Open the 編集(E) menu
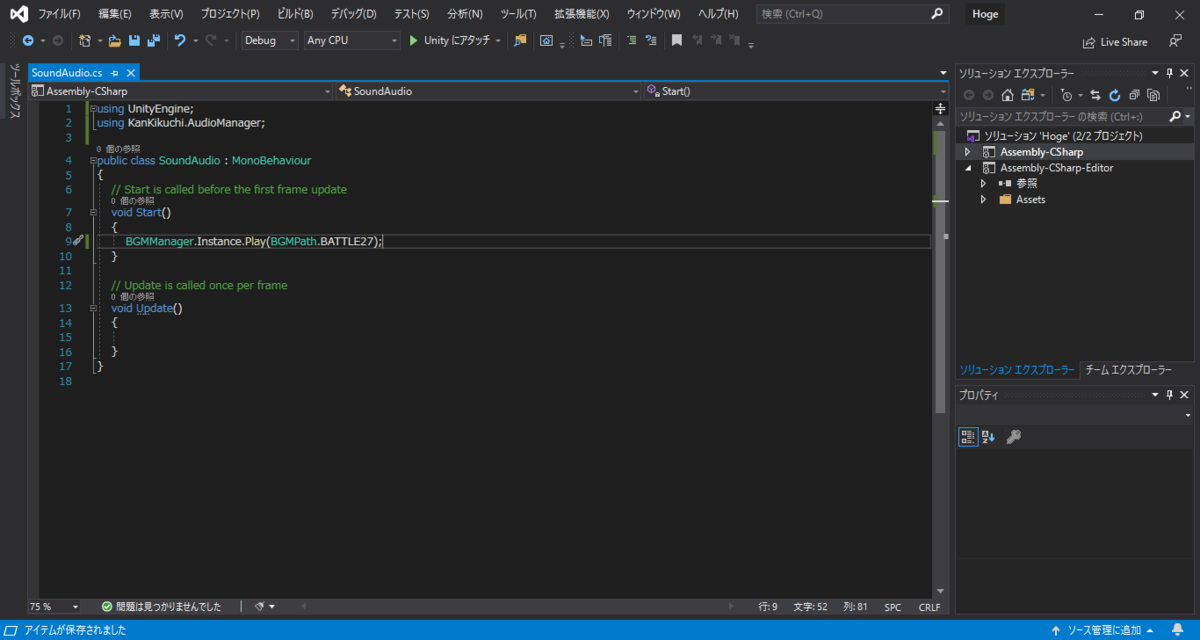1200x640 pixels. point(115,14)
